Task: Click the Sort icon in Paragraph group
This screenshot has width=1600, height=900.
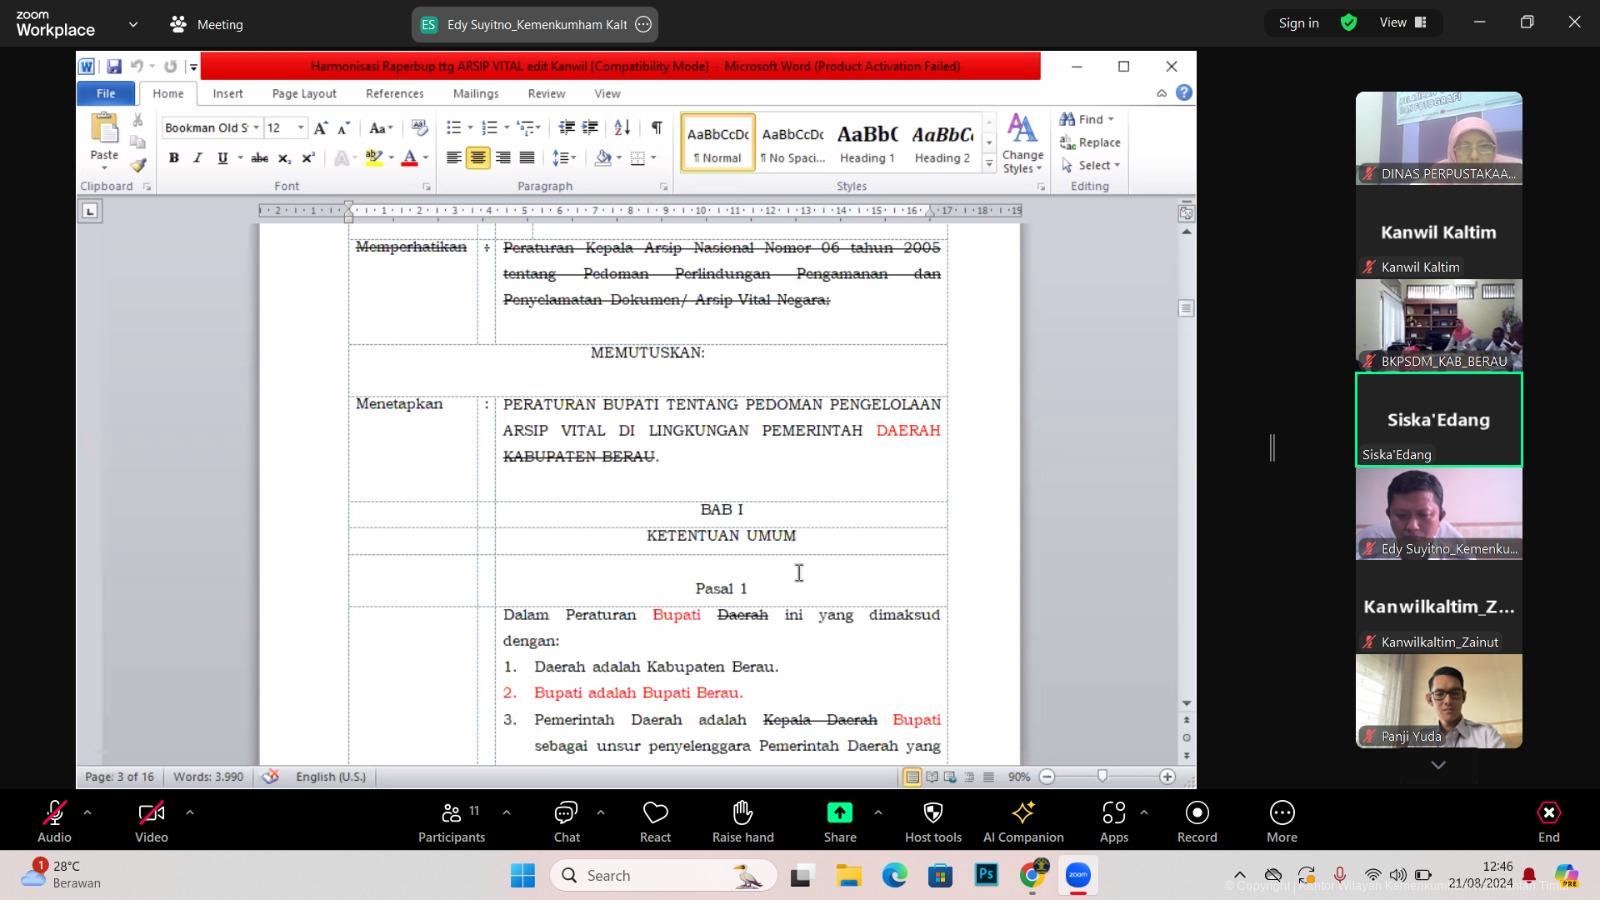Action: [x=622, y=127]
